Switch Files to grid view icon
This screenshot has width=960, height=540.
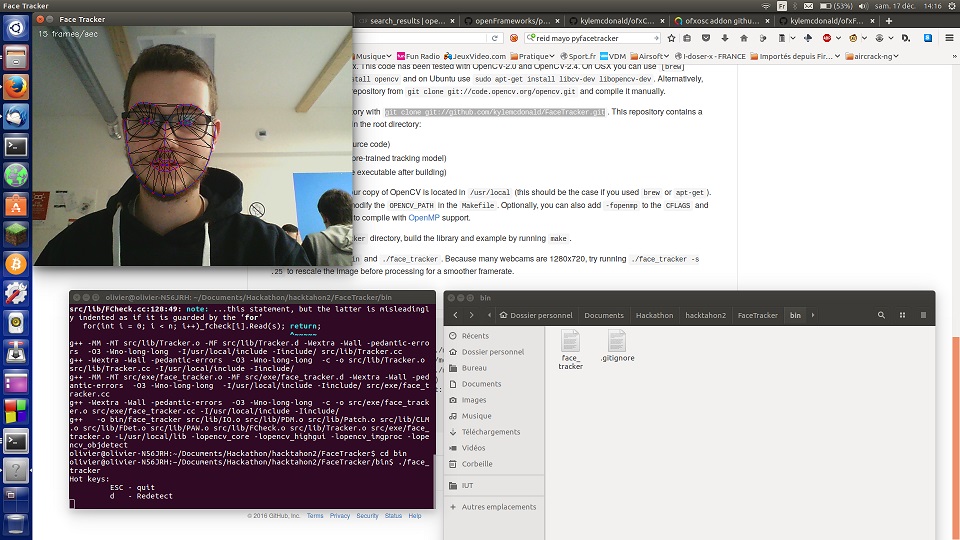902,315
